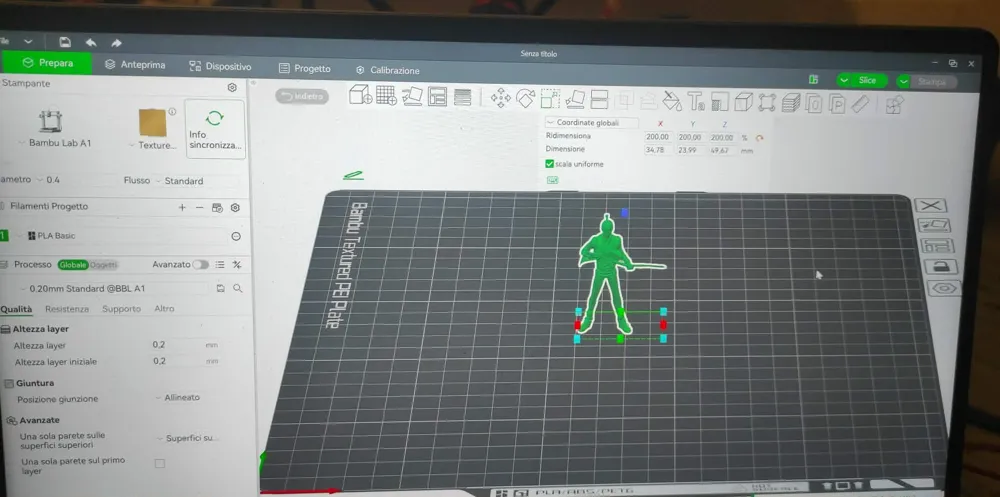Viewport: 1000px width, 497px height.
Task: Click the save disk icon in title bar
Action: tap(64, 42)
